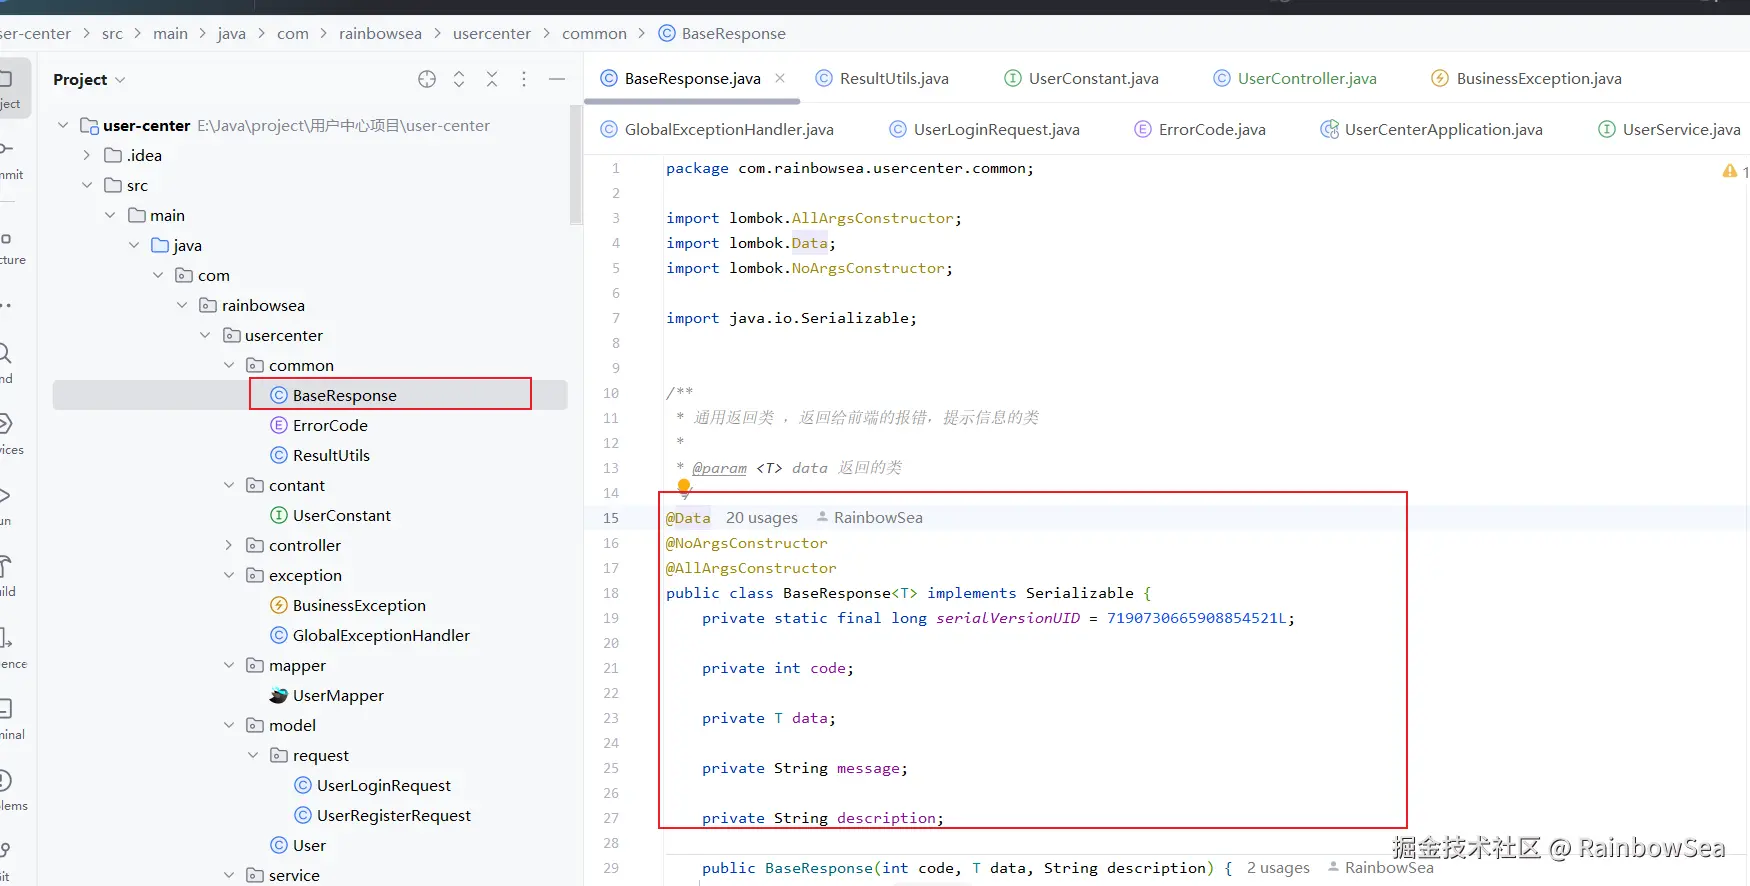Click the 20 usages inlay hint
Screen dimensions: 1750x886
pyautogui.click(x=761, y=517)
